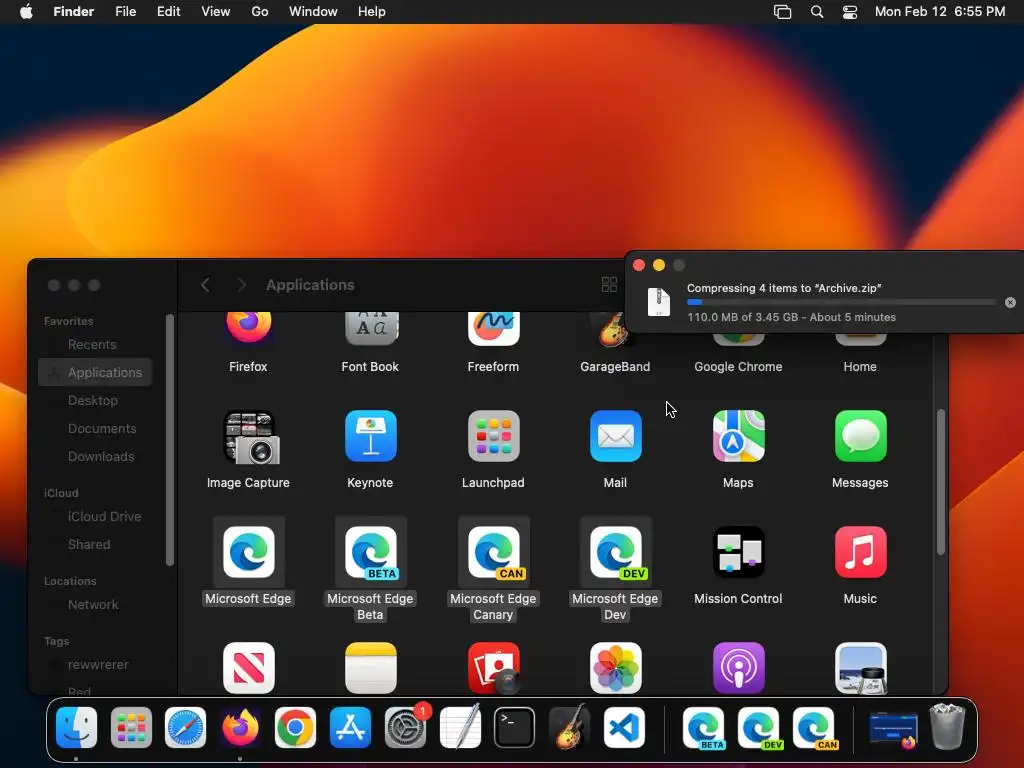
Task: Open Desktop in Finder sidebar
Action: click(x=95, y=400)
